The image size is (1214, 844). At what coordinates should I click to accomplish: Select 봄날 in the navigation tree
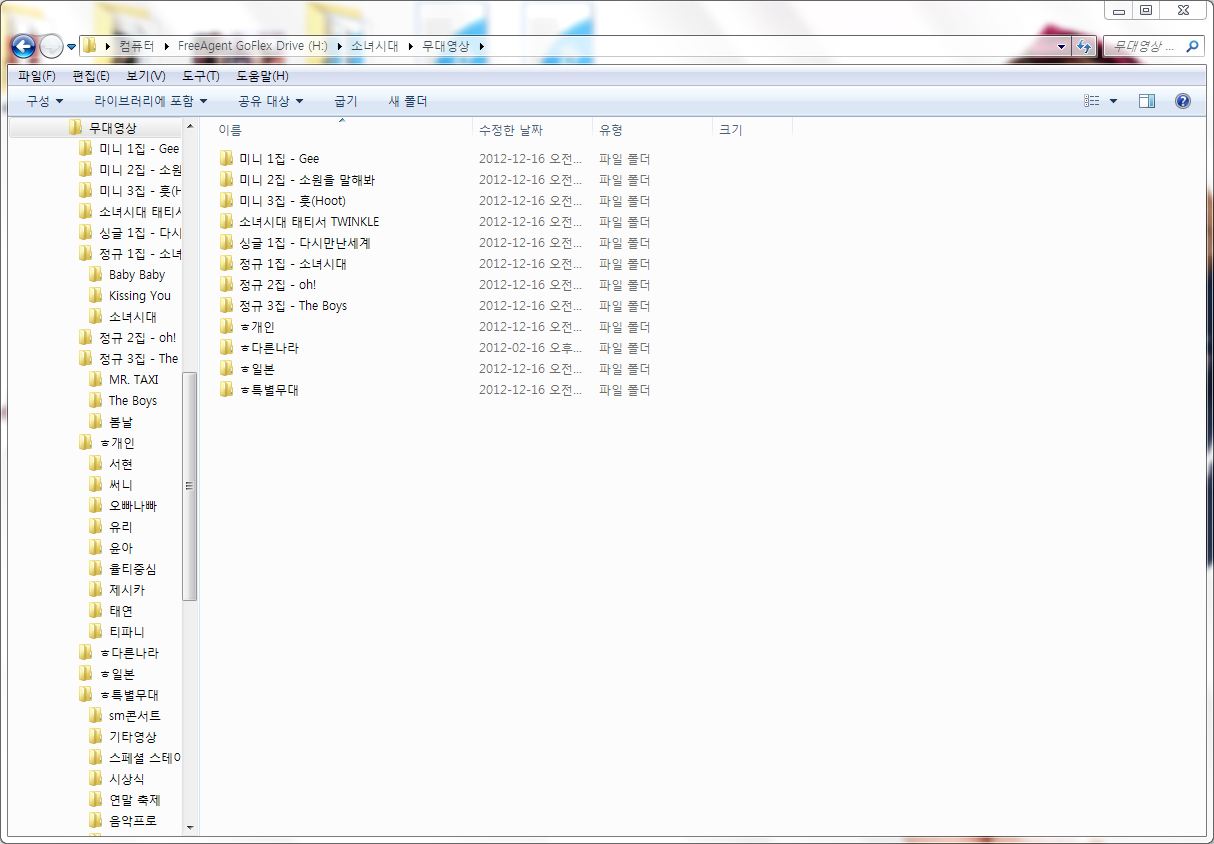121,421
